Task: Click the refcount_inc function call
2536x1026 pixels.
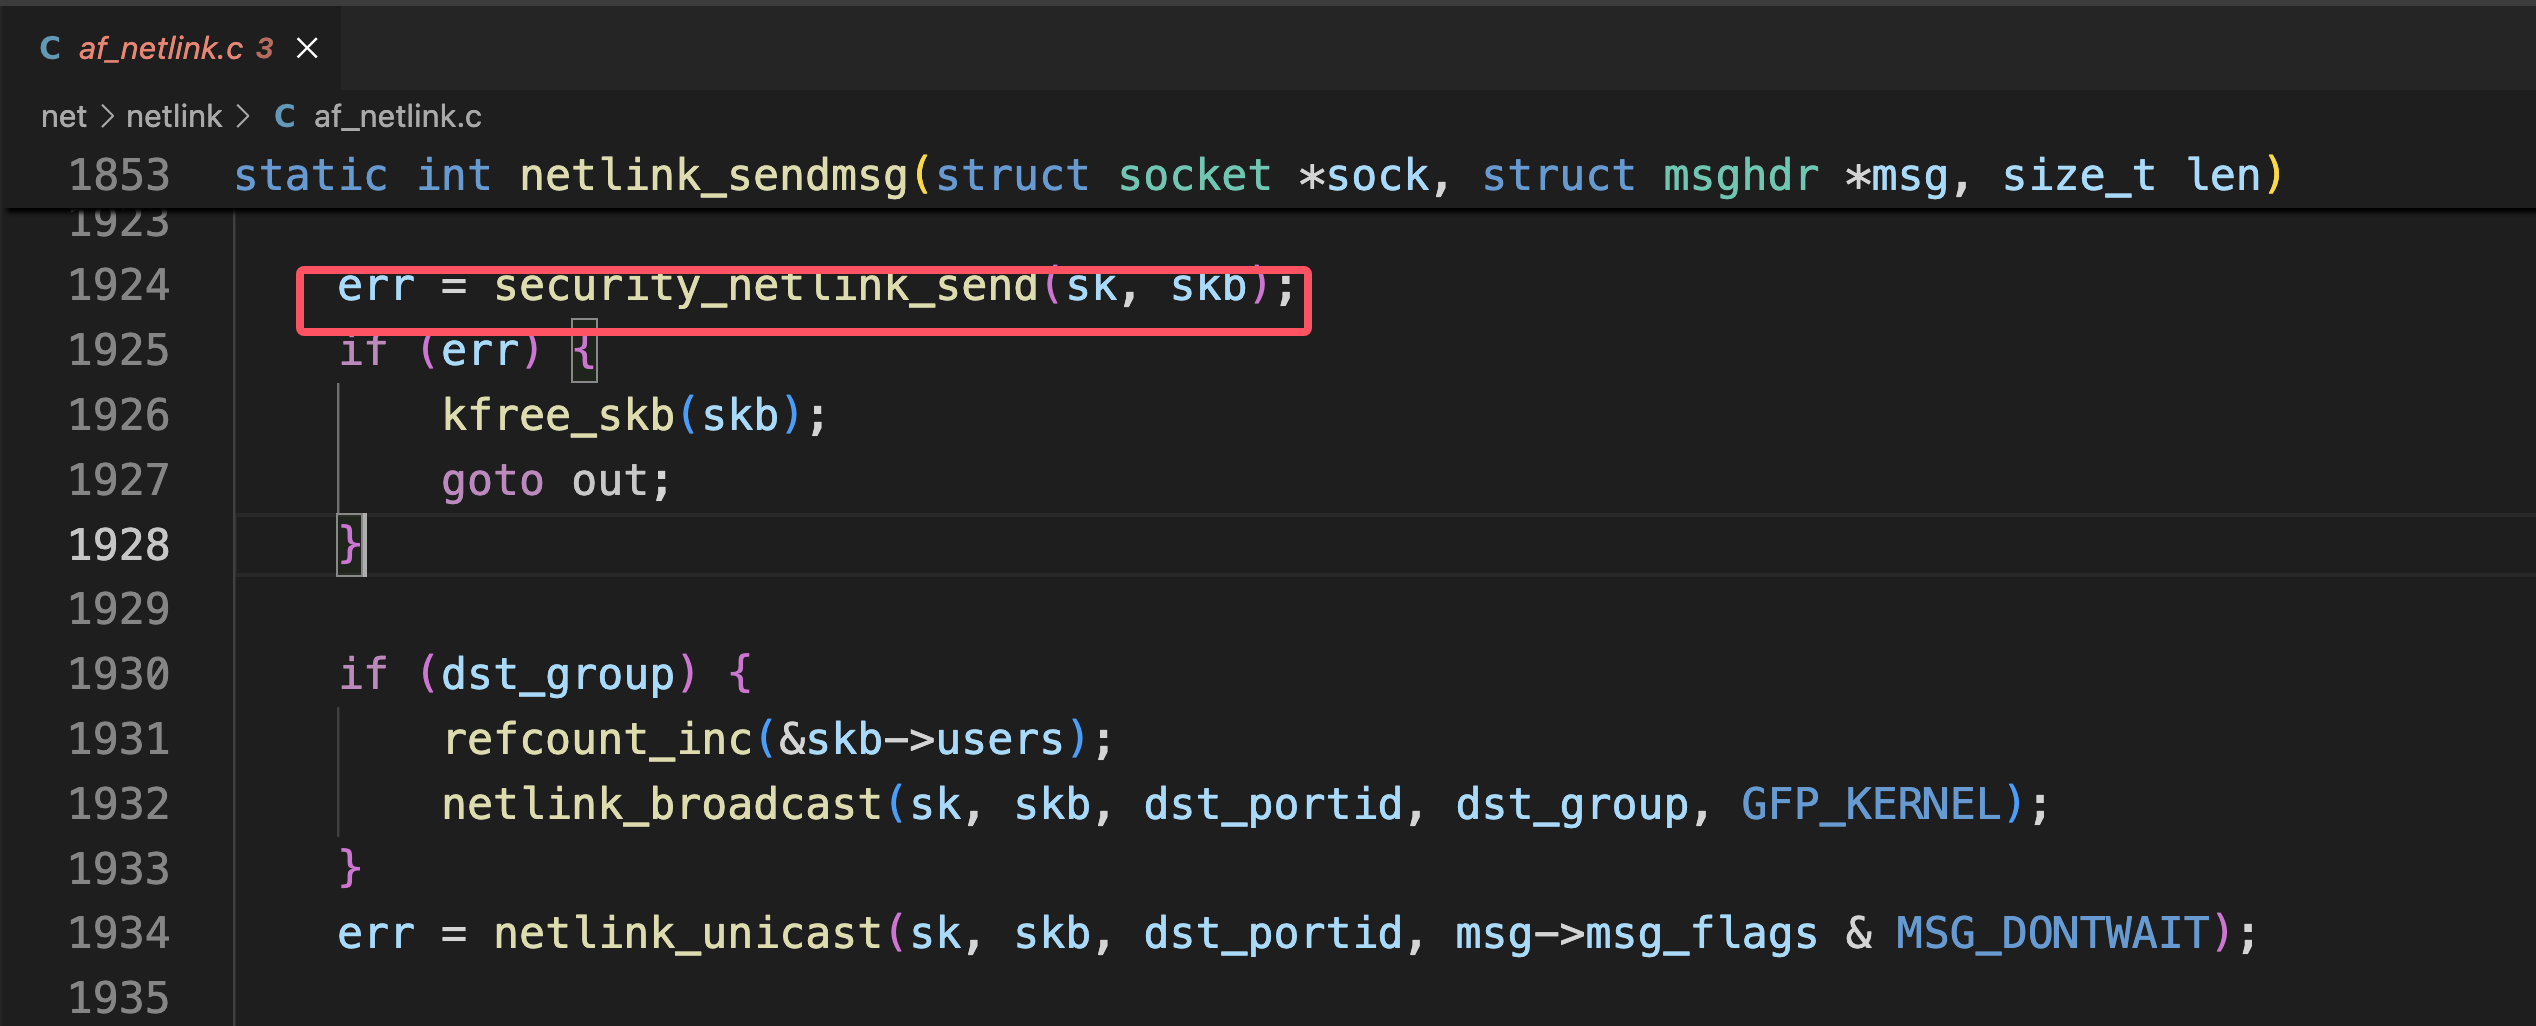Action: pyautogui.click(x=597, y=740)
